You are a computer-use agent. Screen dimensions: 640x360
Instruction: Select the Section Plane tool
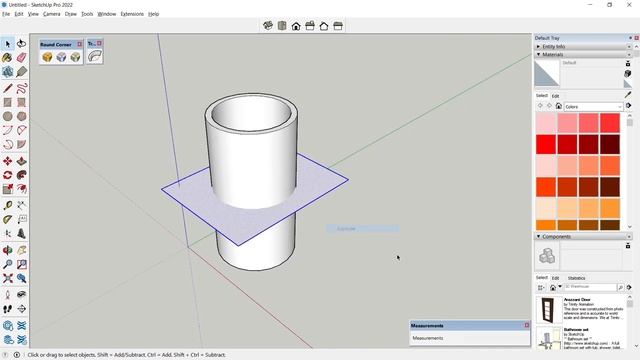coord(22,309)
